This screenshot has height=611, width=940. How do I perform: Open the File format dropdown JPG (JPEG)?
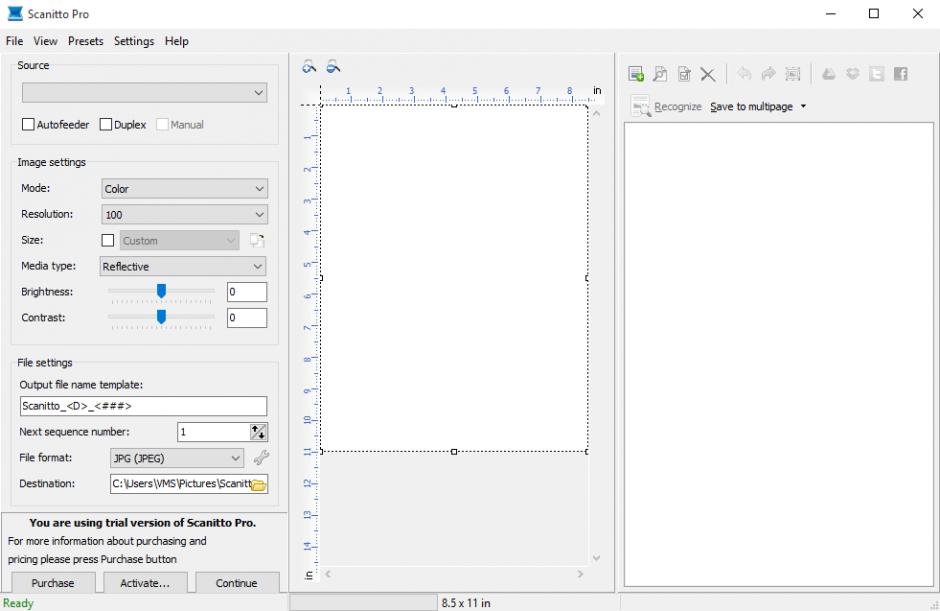click(177, 458)
